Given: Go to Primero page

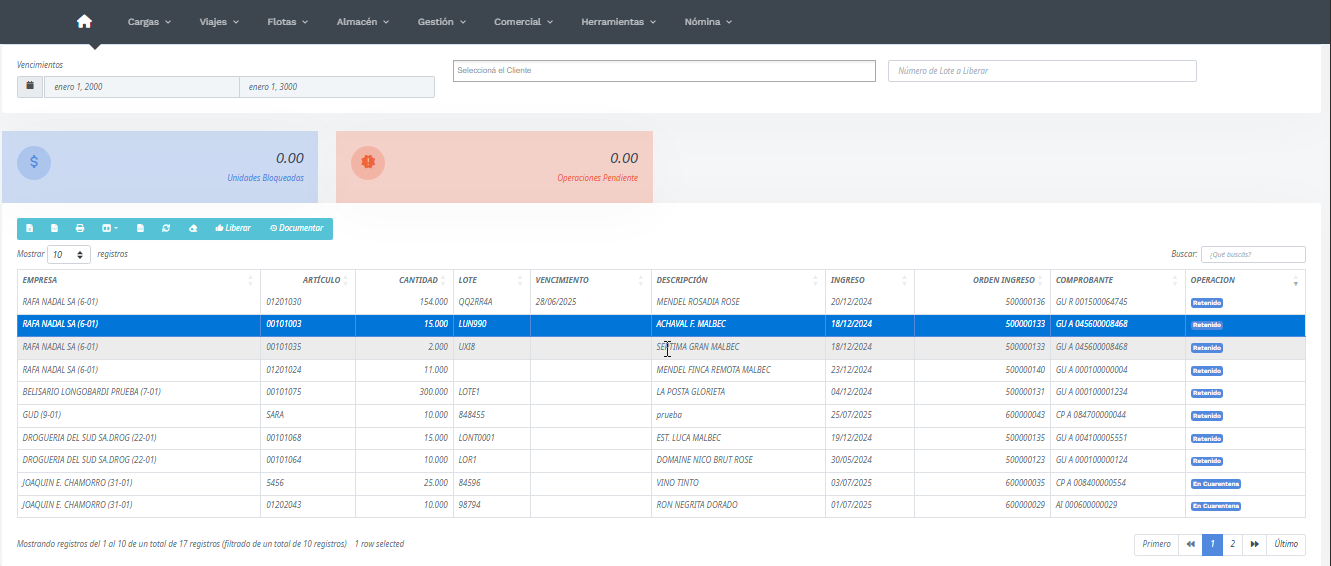Looking at the screenshot, I should click(1156, 544).
